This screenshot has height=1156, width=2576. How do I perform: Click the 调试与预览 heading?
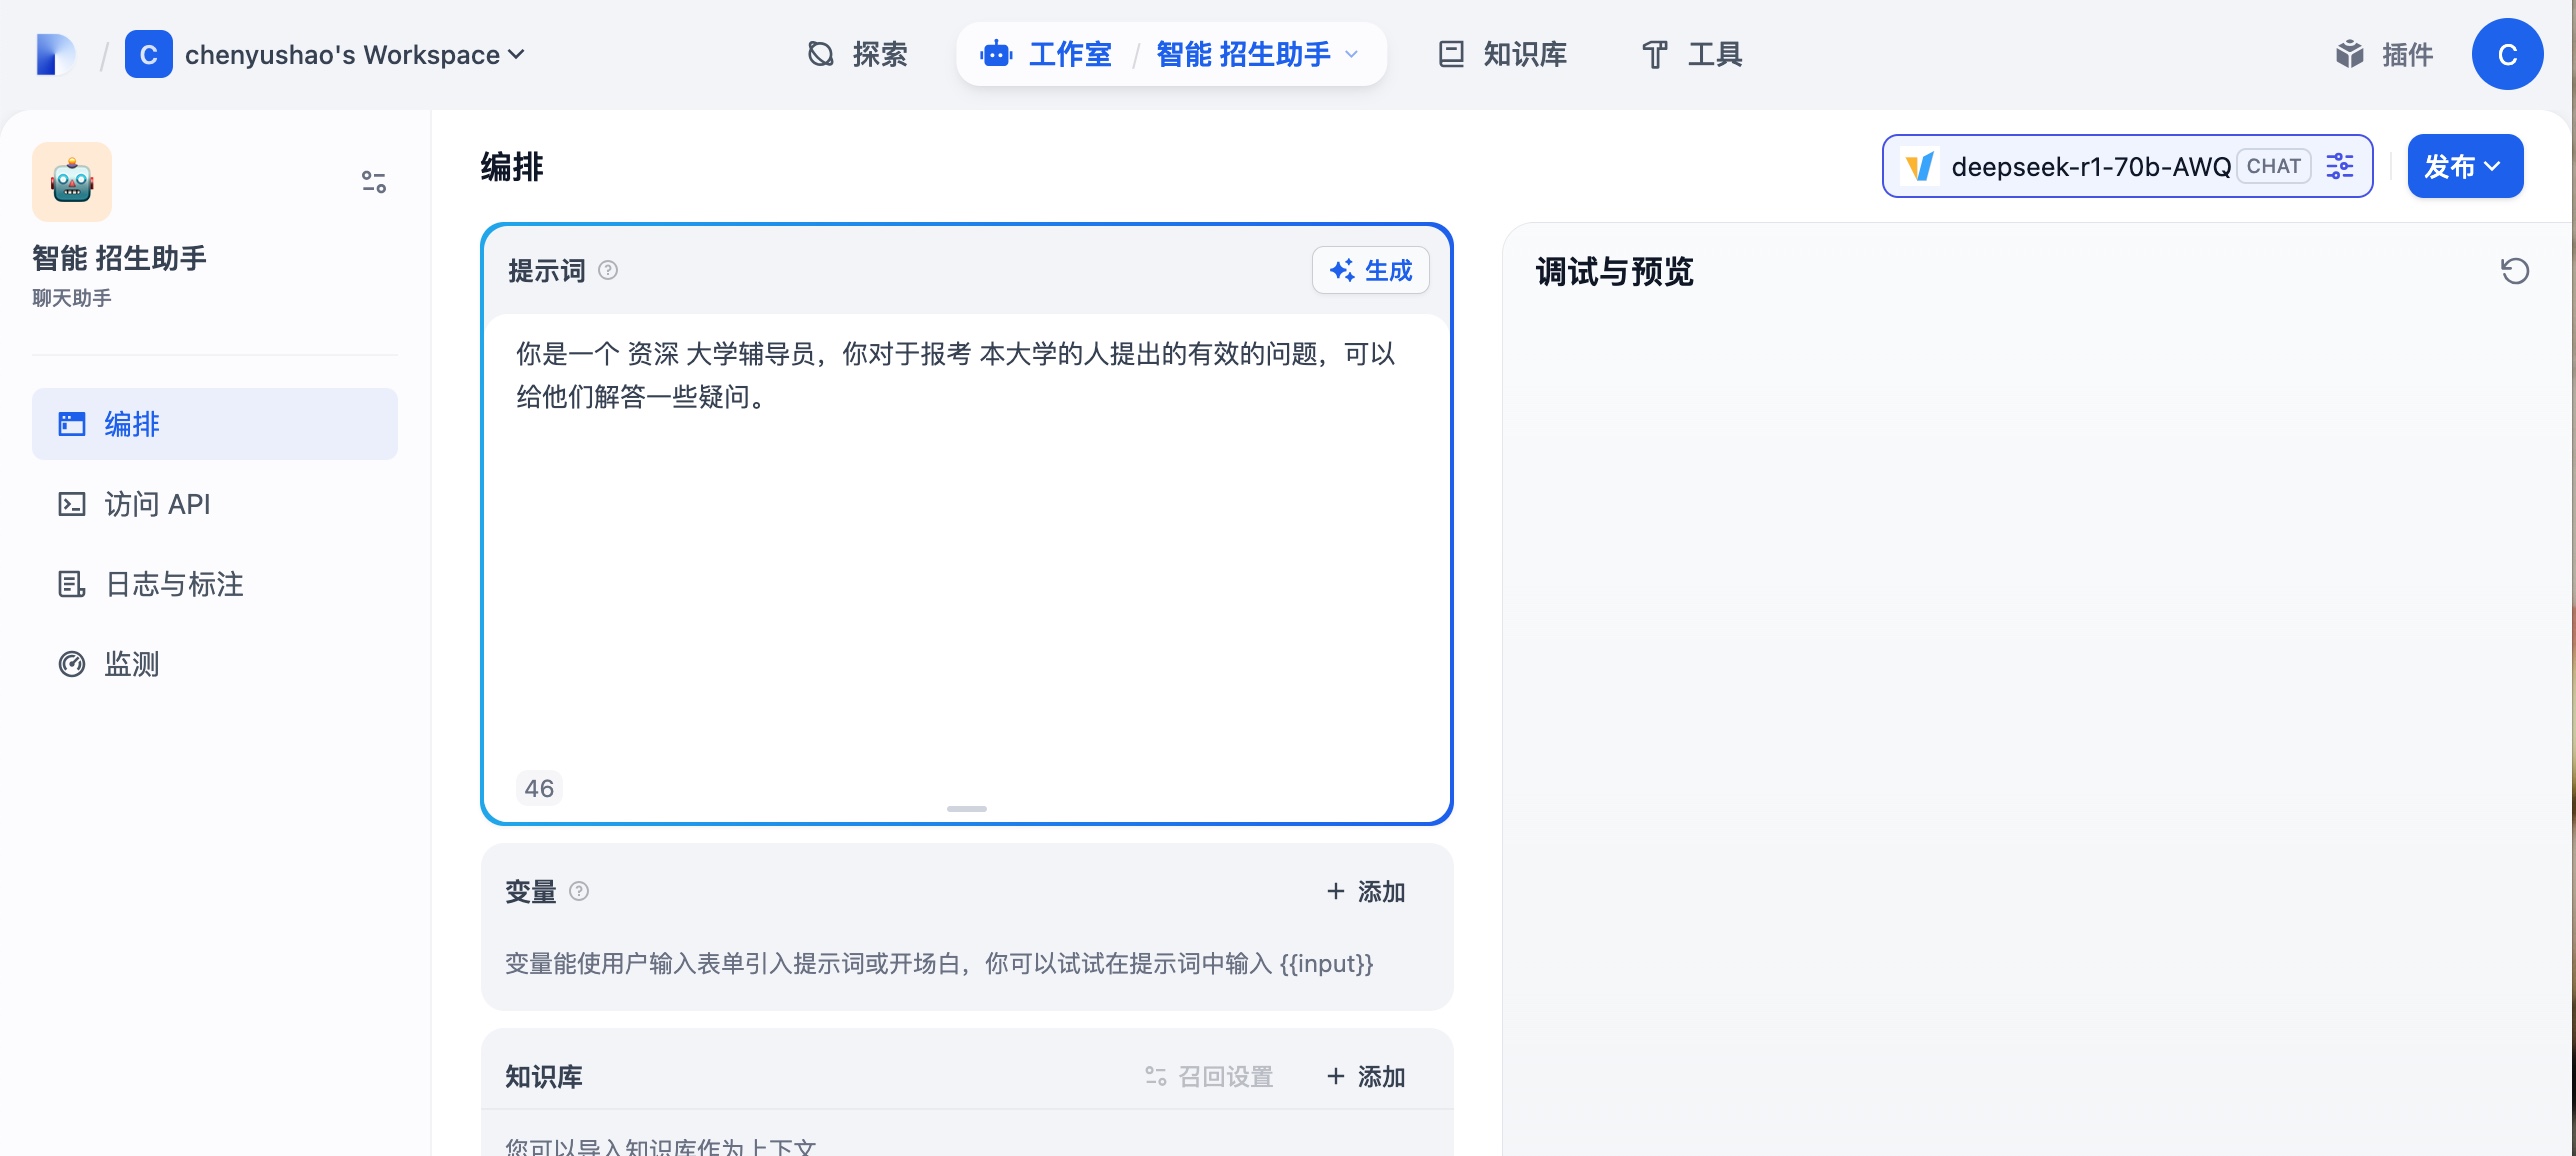[1614, 271]
